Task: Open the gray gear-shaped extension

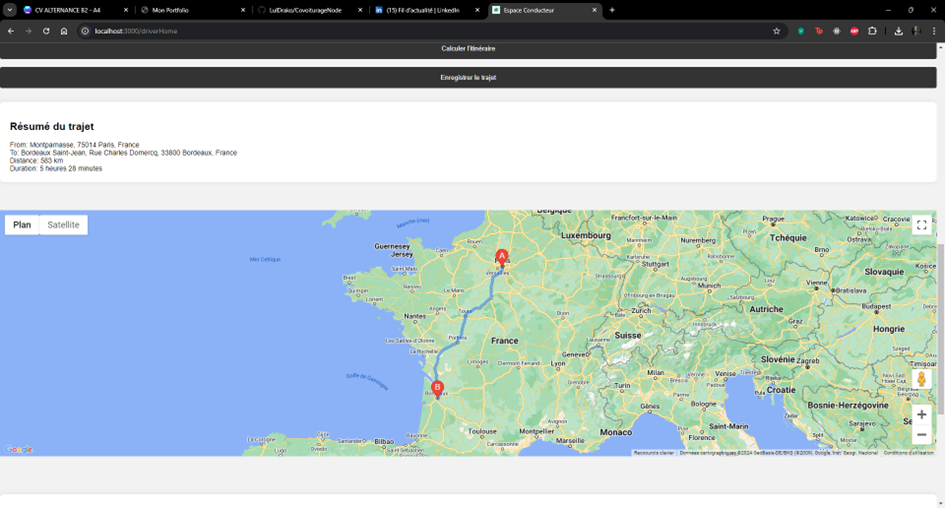Action: click(x=837, y=31)
